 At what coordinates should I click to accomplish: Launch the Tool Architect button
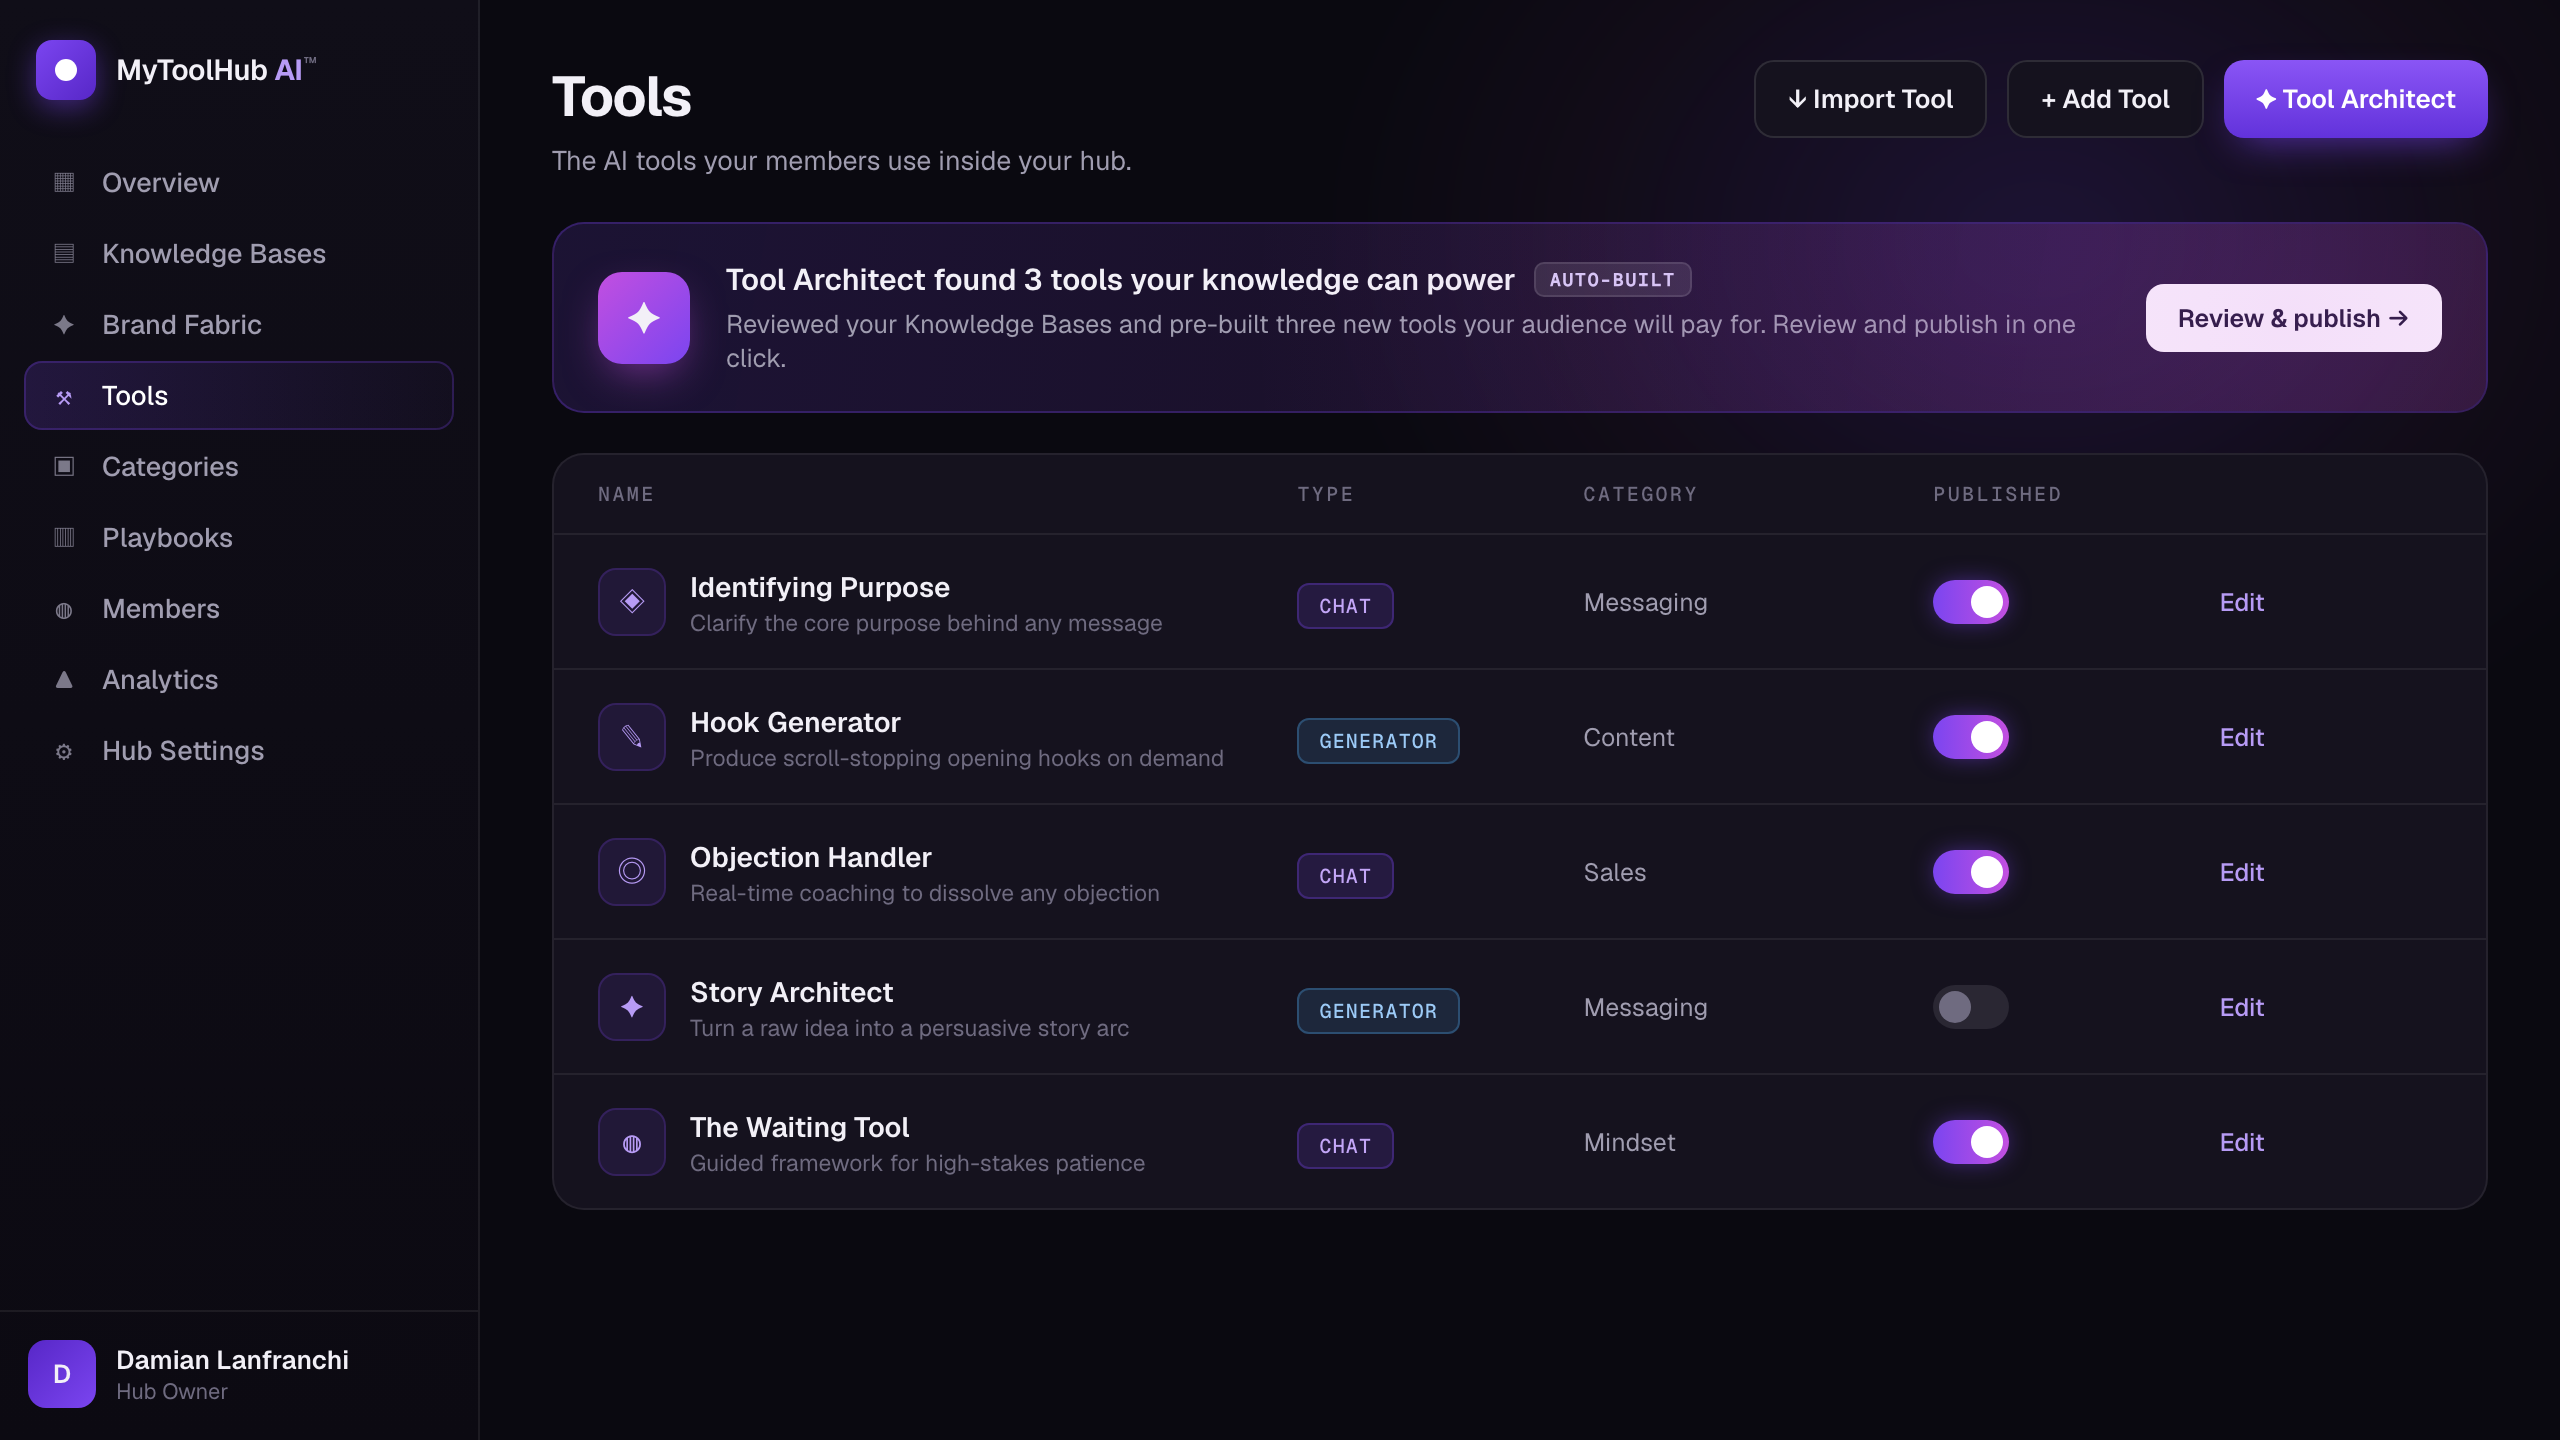[2355, 99]
